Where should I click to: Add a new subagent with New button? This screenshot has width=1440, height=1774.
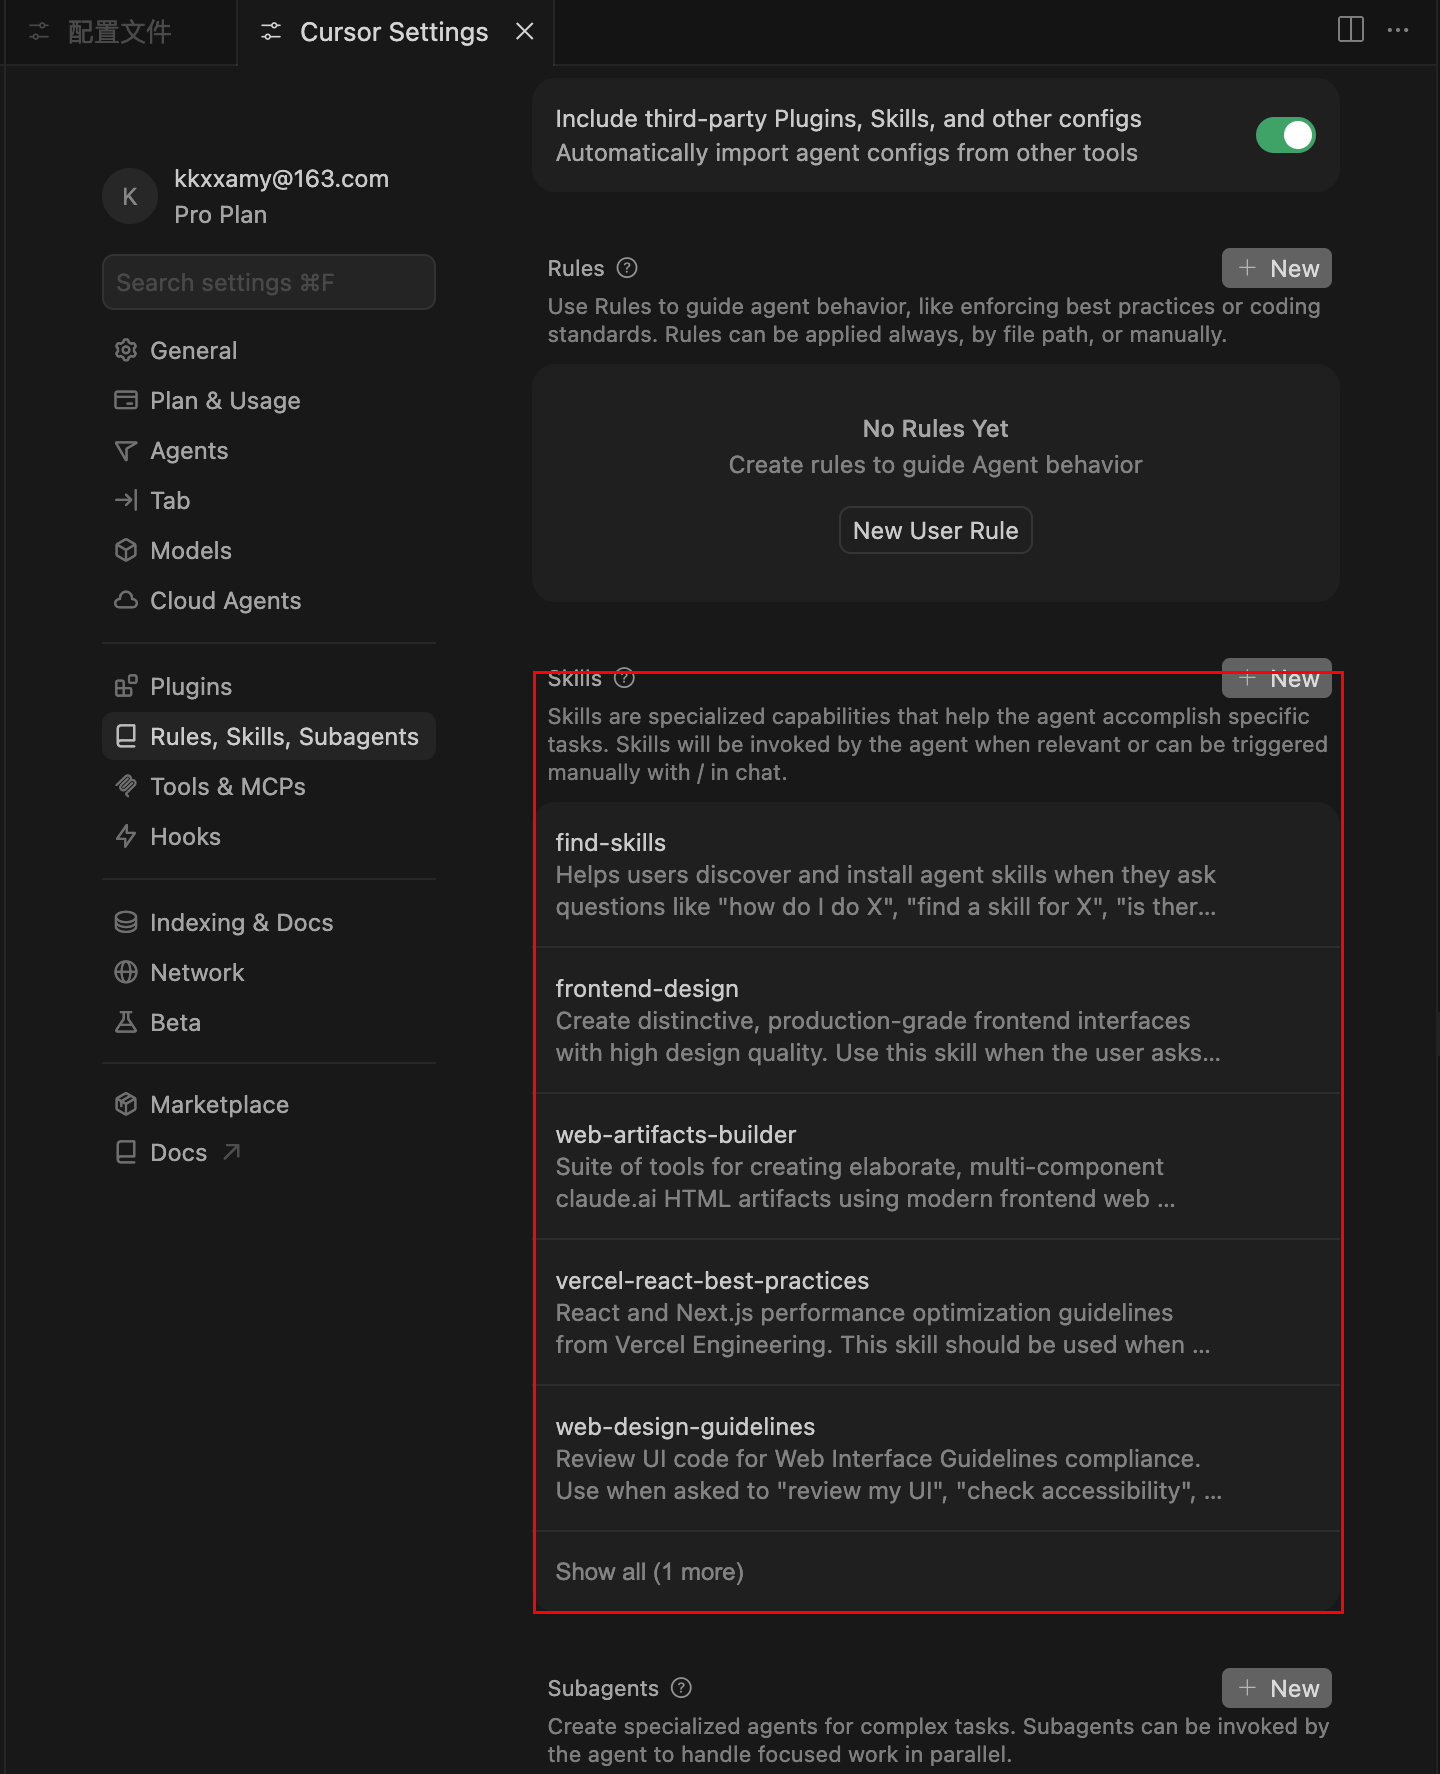(x=1277, y=1688)
